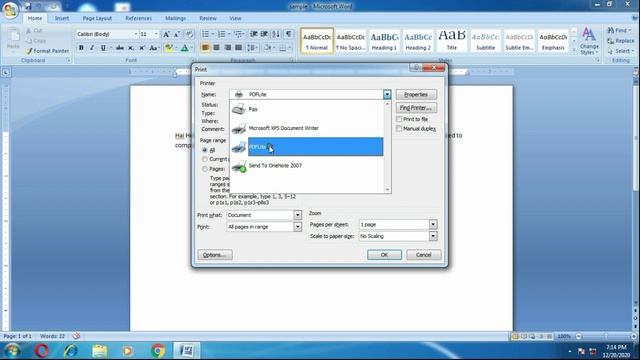Cancel the Print dialog
640x360 pixels.
[423, 255]
